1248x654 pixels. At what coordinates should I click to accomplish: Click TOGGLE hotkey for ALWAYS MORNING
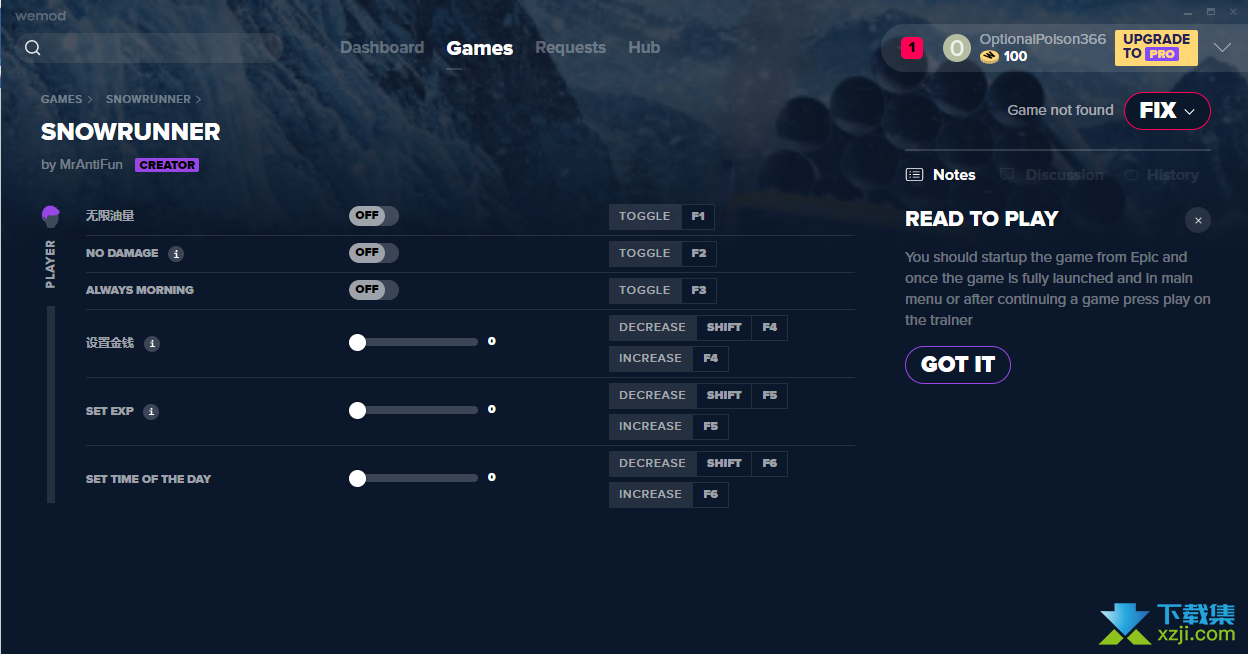[645, 291]
